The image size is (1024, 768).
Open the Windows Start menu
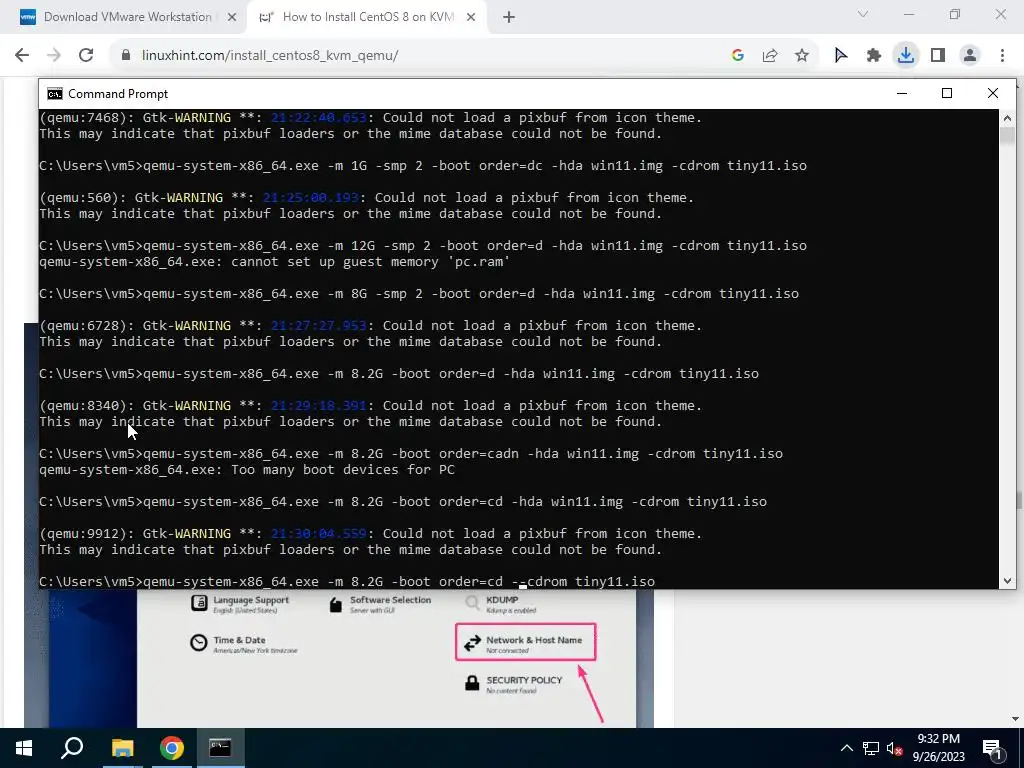(24, 748)
